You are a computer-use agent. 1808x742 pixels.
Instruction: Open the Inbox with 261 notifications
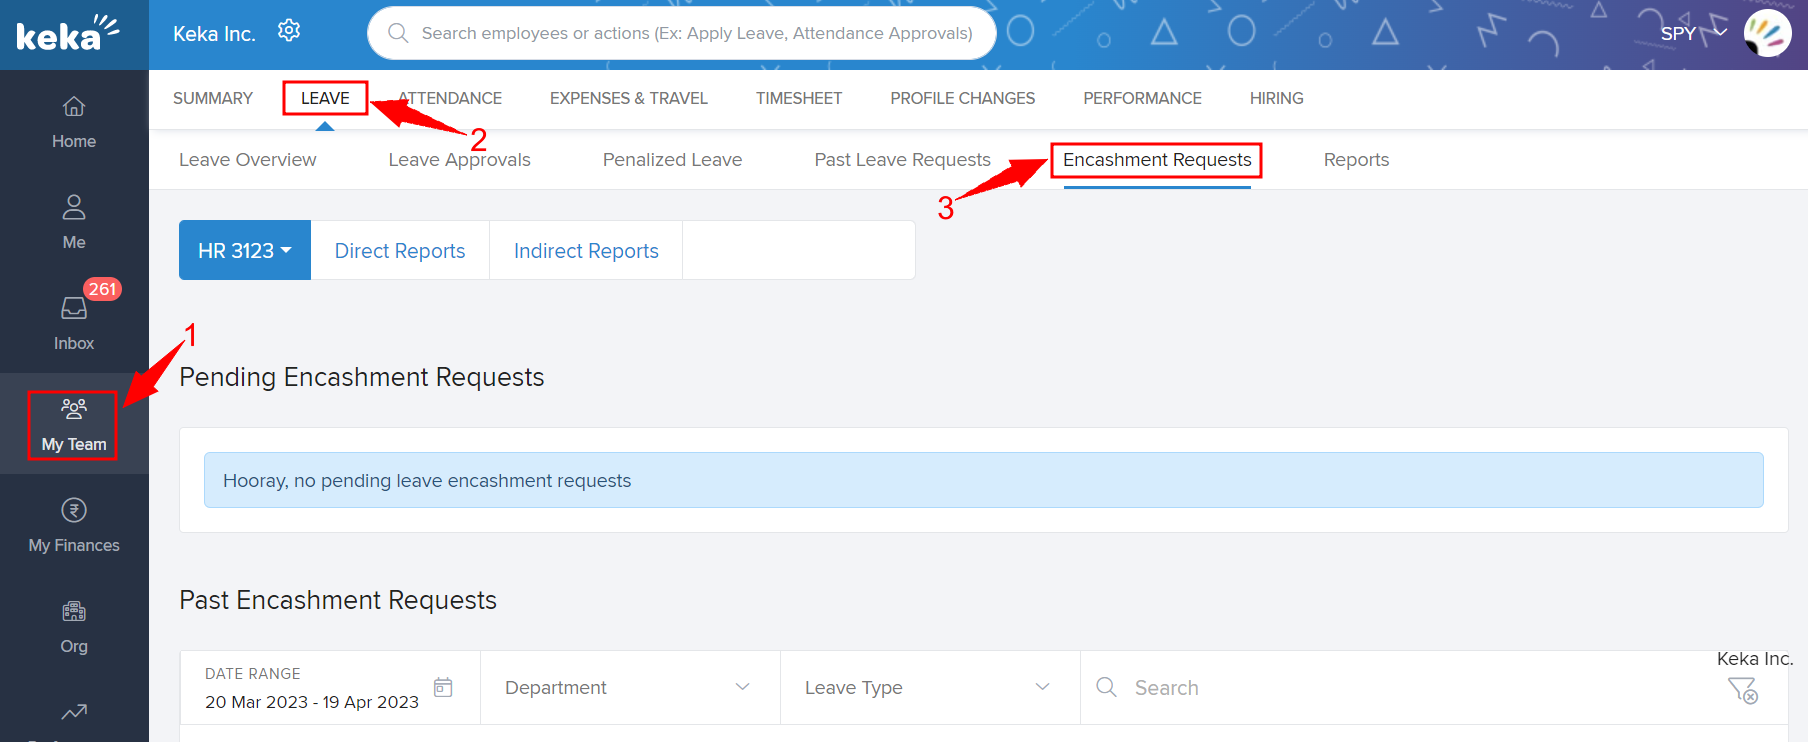(x=74, y=309)
